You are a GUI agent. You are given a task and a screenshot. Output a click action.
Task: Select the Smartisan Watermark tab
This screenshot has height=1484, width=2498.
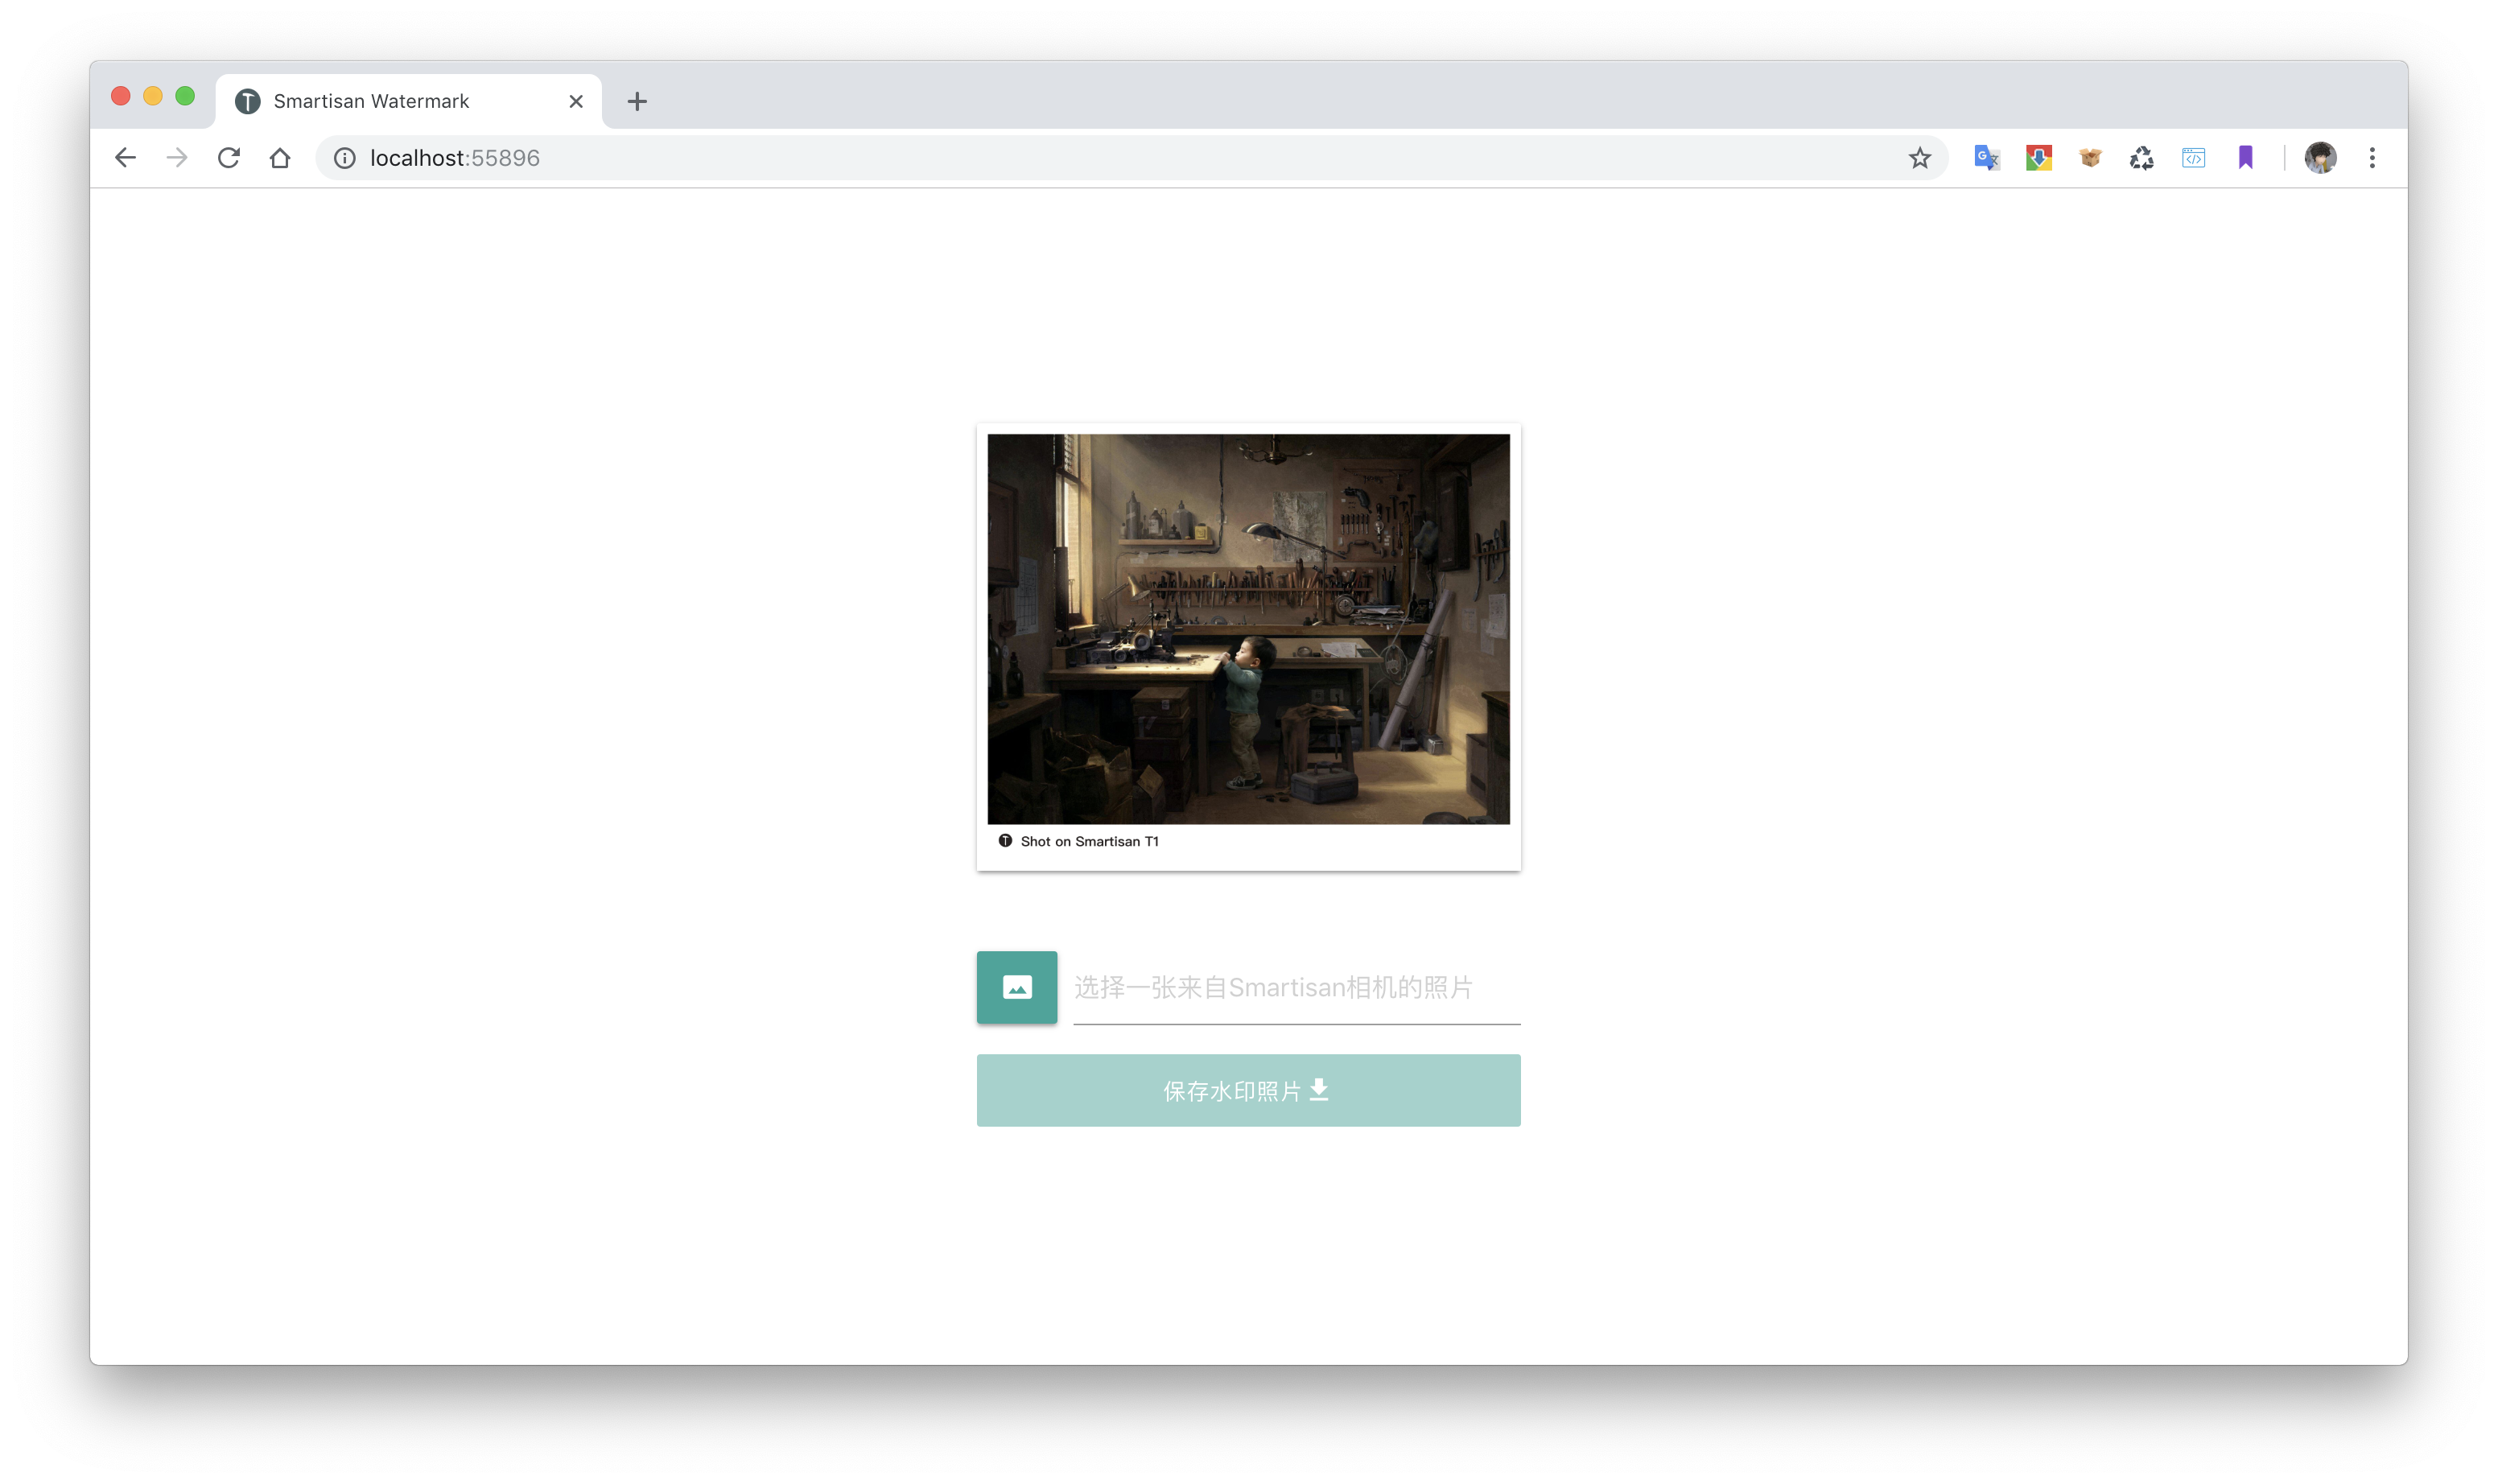coord(408,101)
